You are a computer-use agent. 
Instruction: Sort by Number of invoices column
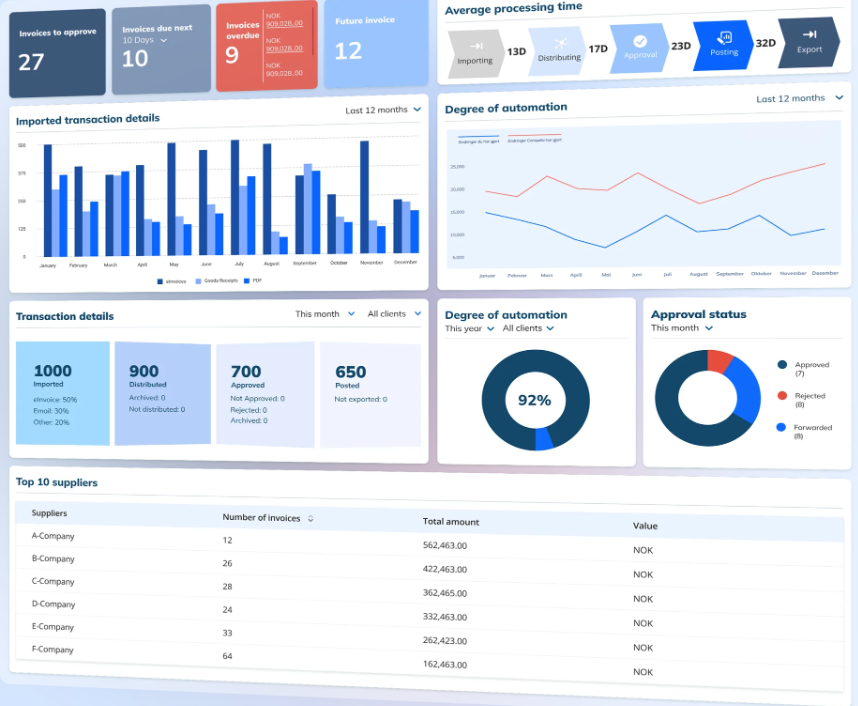click(x=310, y=519)
